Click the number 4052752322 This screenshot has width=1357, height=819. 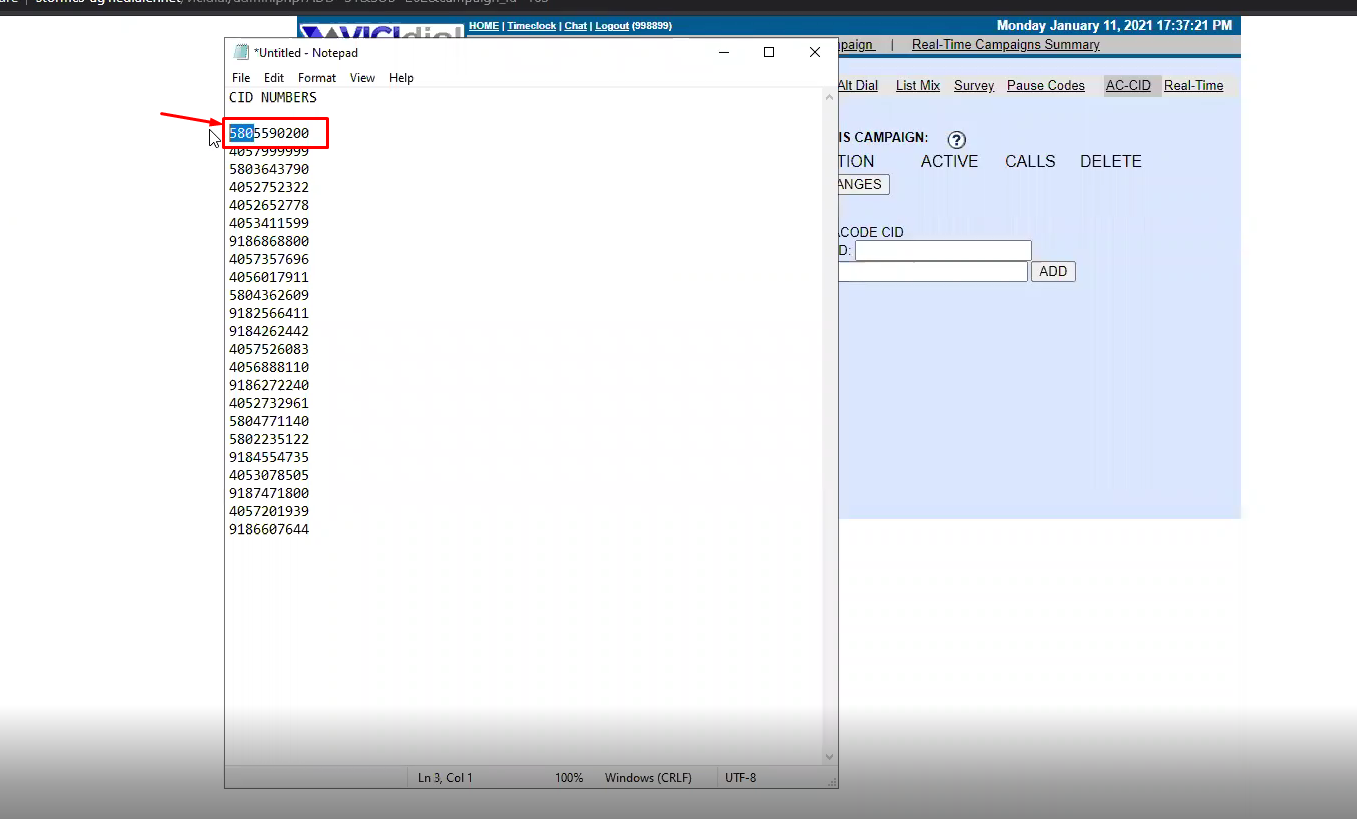pyautogui.click(x=269, y=187)
